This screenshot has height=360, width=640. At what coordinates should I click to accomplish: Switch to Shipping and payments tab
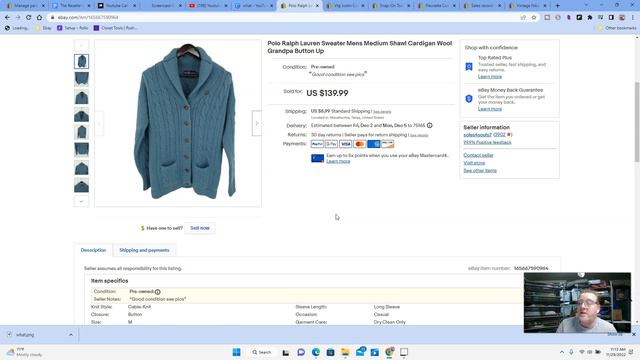coord(144,250)
